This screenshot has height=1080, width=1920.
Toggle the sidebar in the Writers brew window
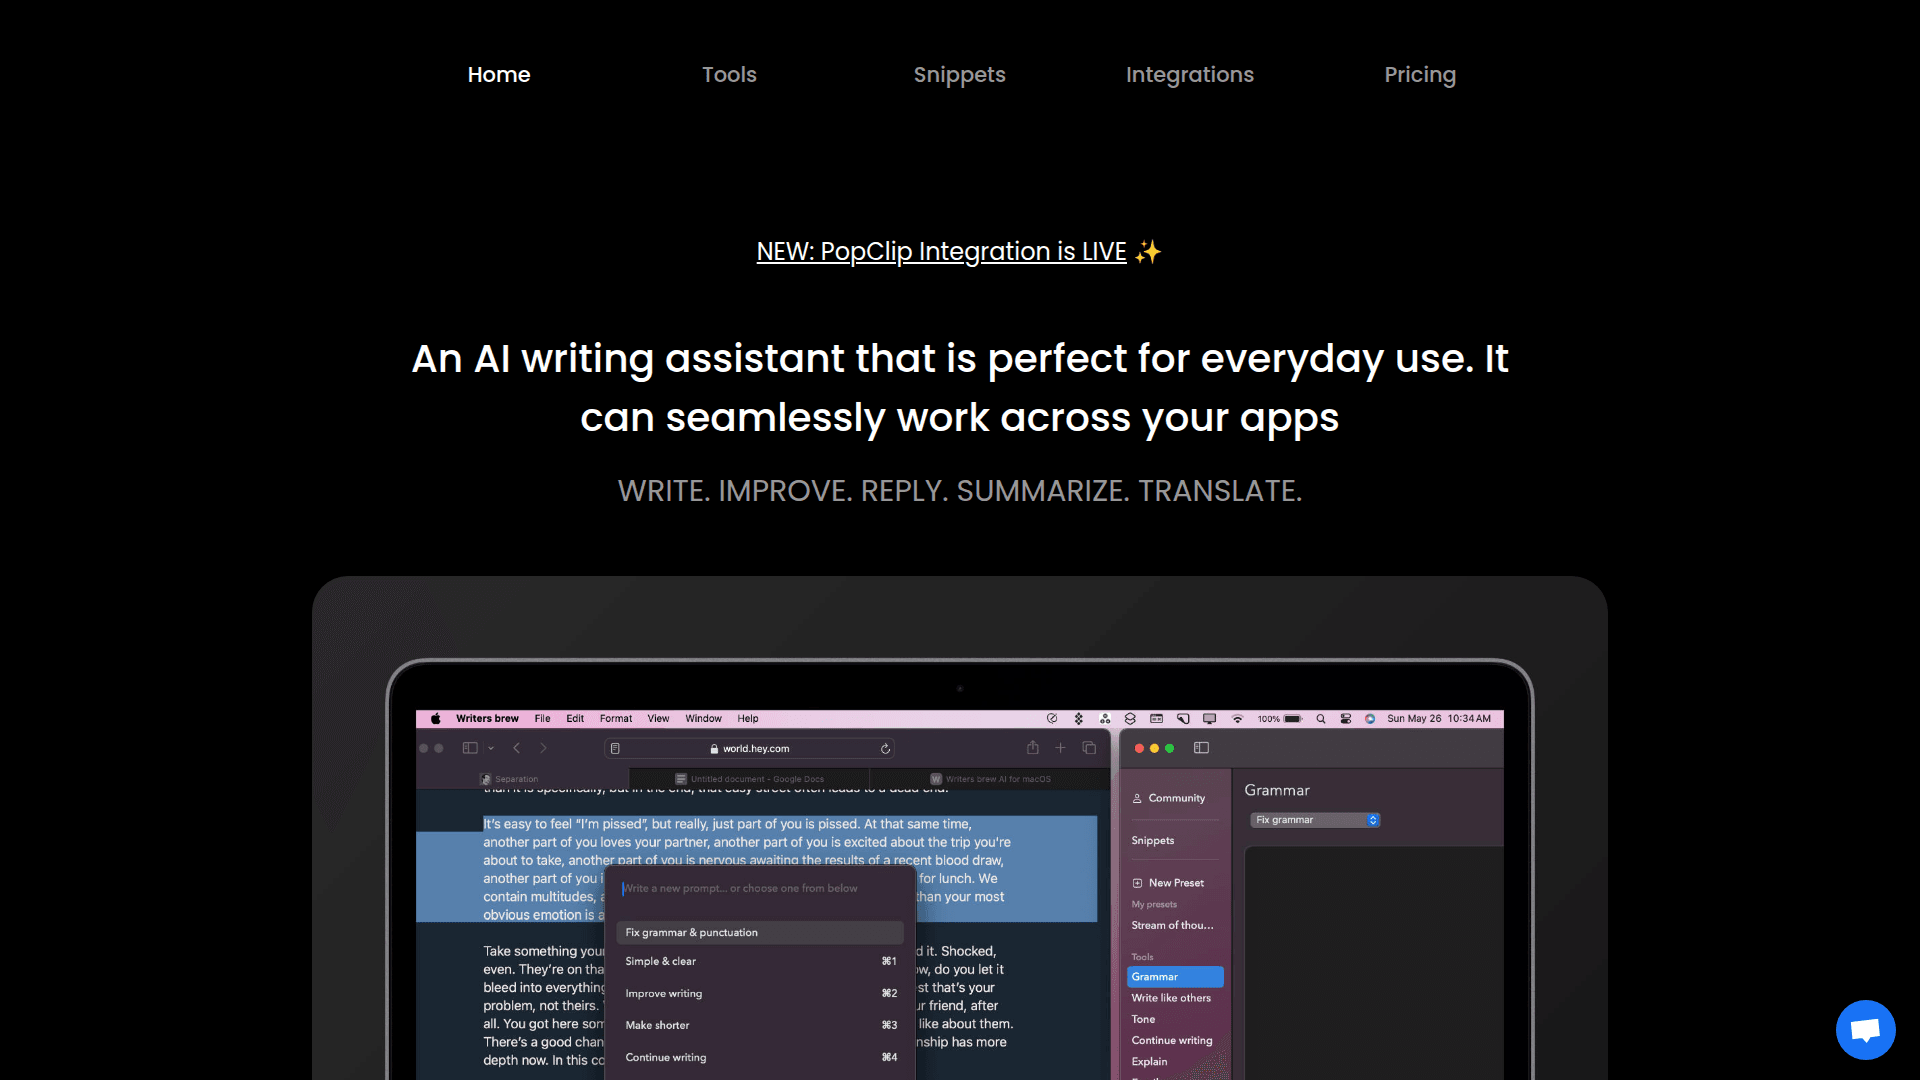[x=1201, y=748]
